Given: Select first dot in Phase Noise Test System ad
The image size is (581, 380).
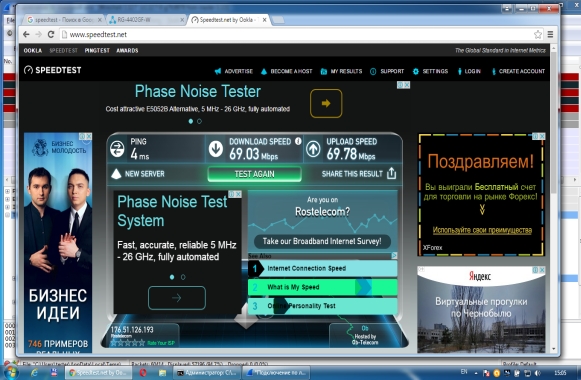Looking at the screenshot, I should (172, 277).
